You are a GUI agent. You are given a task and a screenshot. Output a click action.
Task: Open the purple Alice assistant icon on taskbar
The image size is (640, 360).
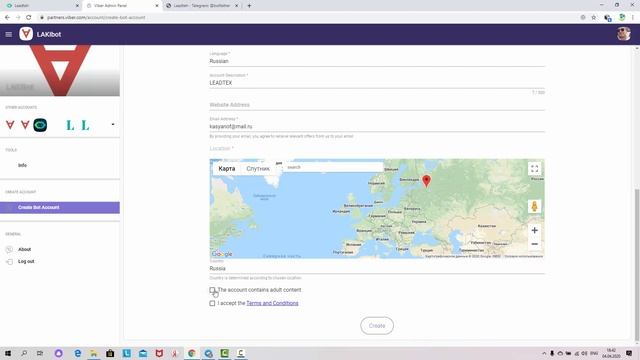coord(58,353)
